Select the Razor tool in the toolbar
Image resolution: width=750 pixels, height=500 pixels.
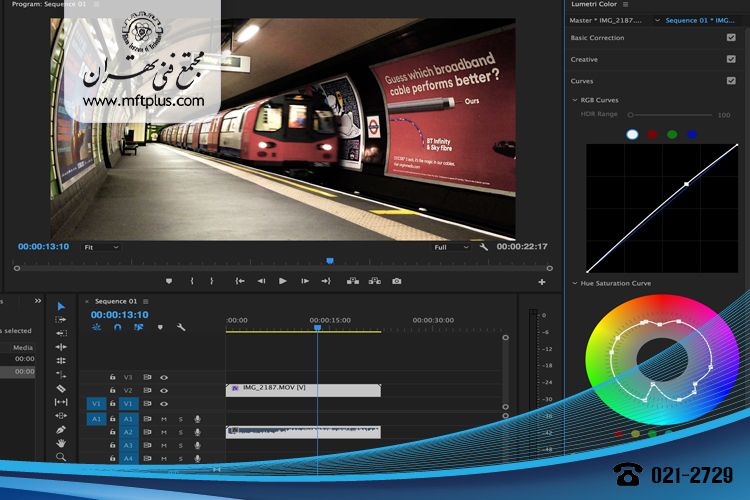coord(61,388)
